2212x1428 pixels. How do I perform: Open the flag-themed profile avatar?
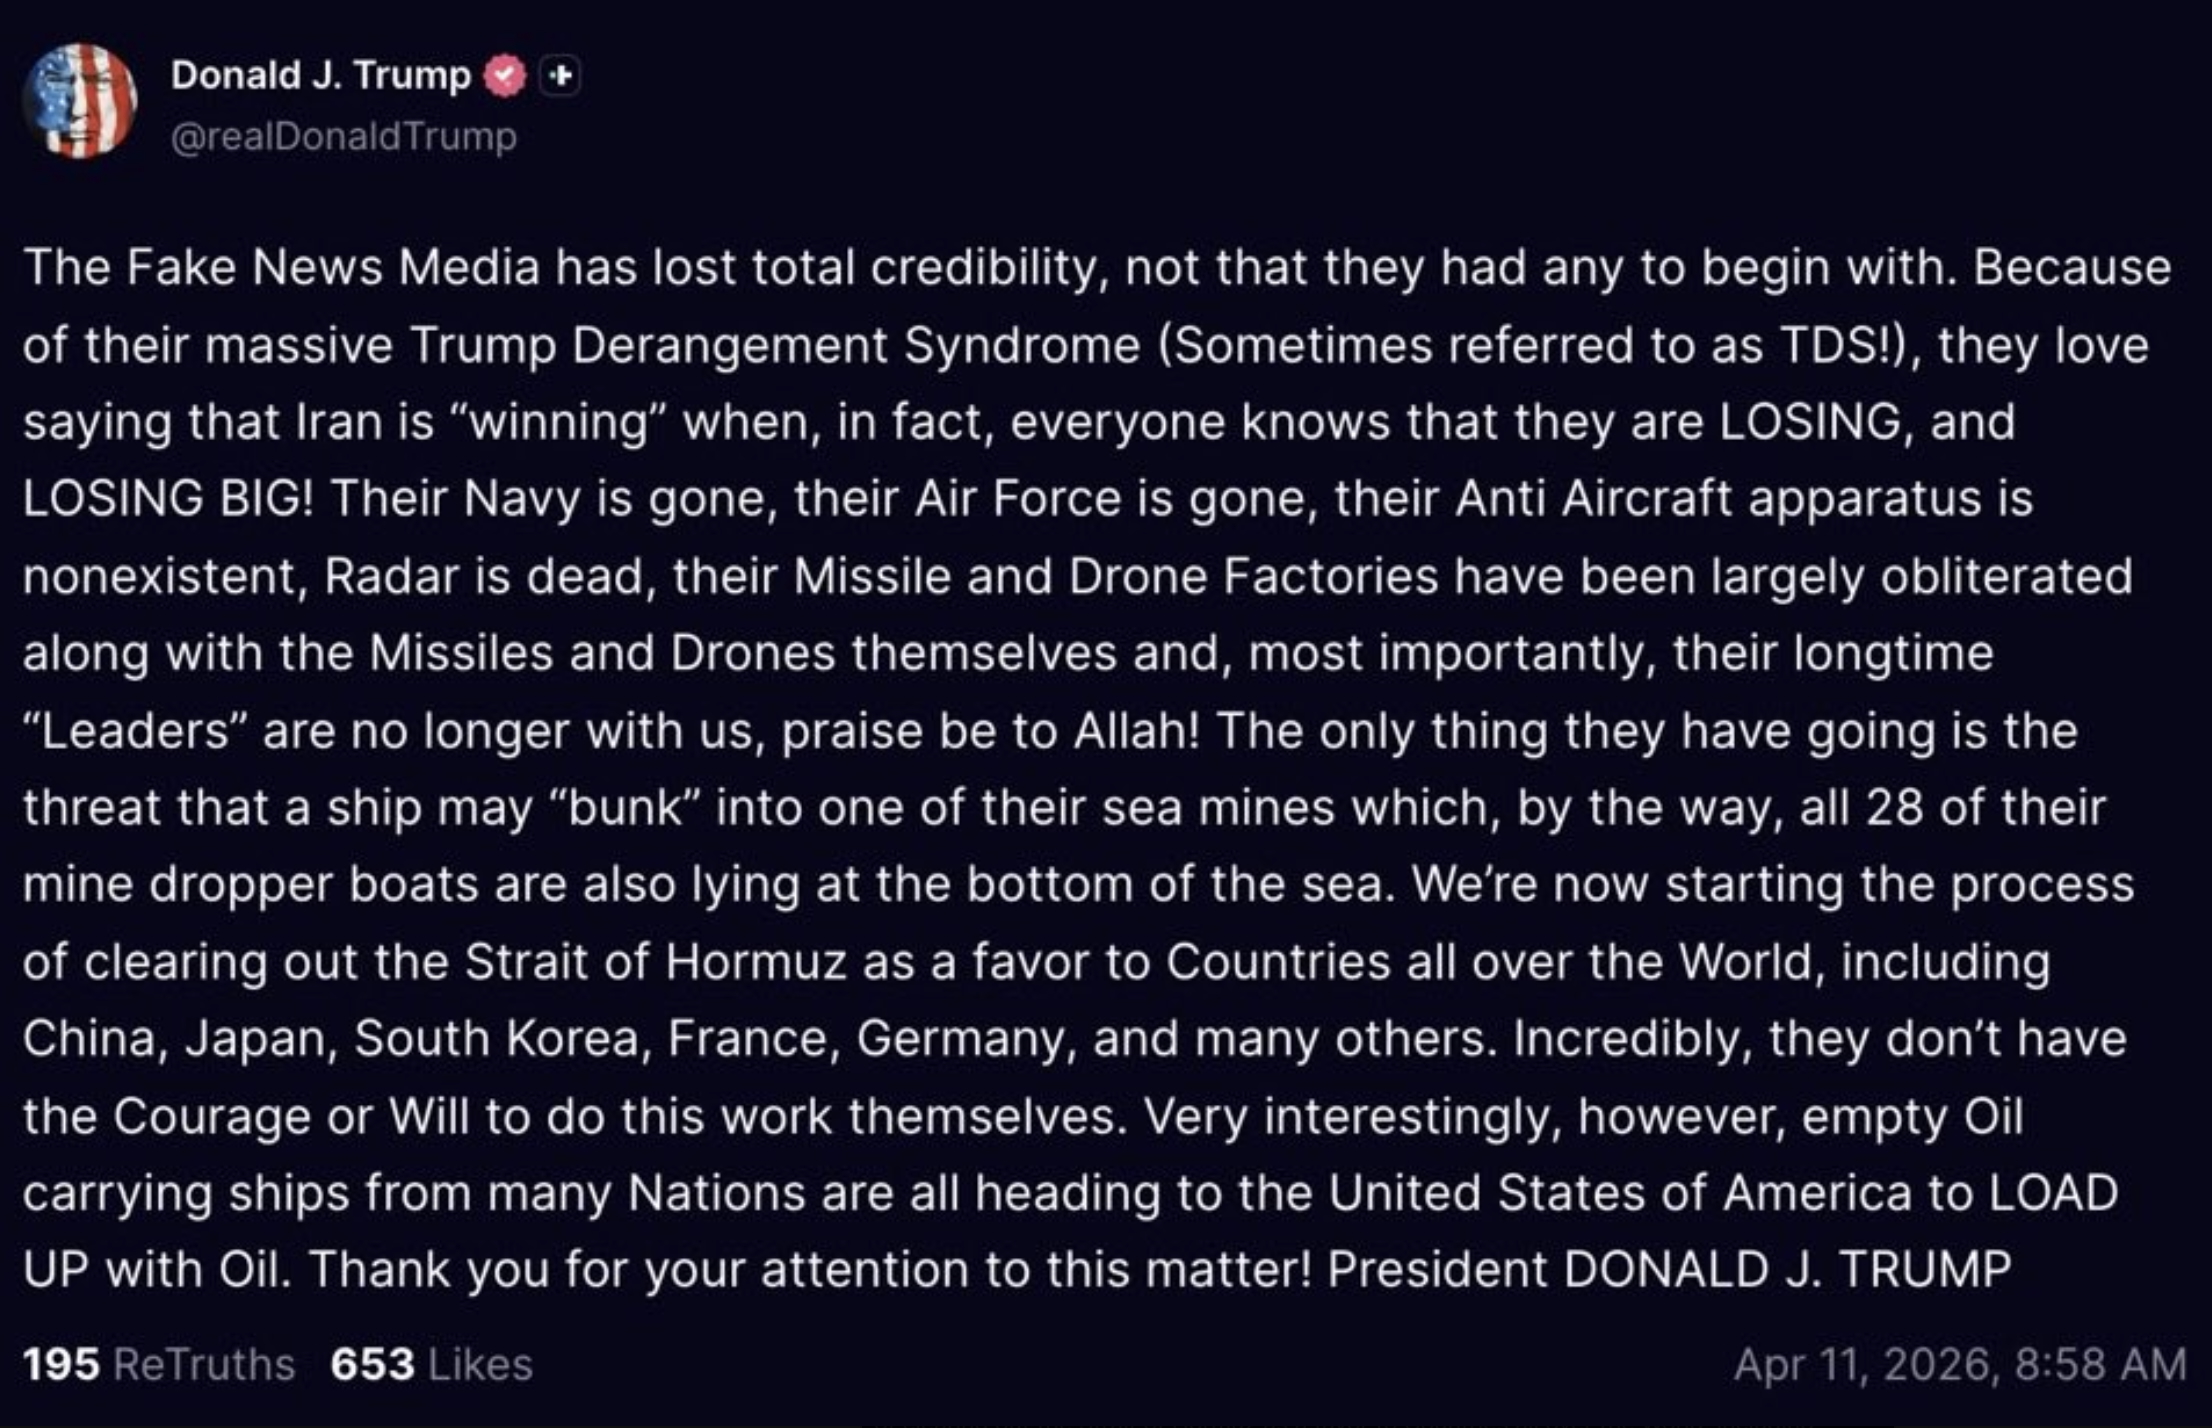[x=80, y=101]
